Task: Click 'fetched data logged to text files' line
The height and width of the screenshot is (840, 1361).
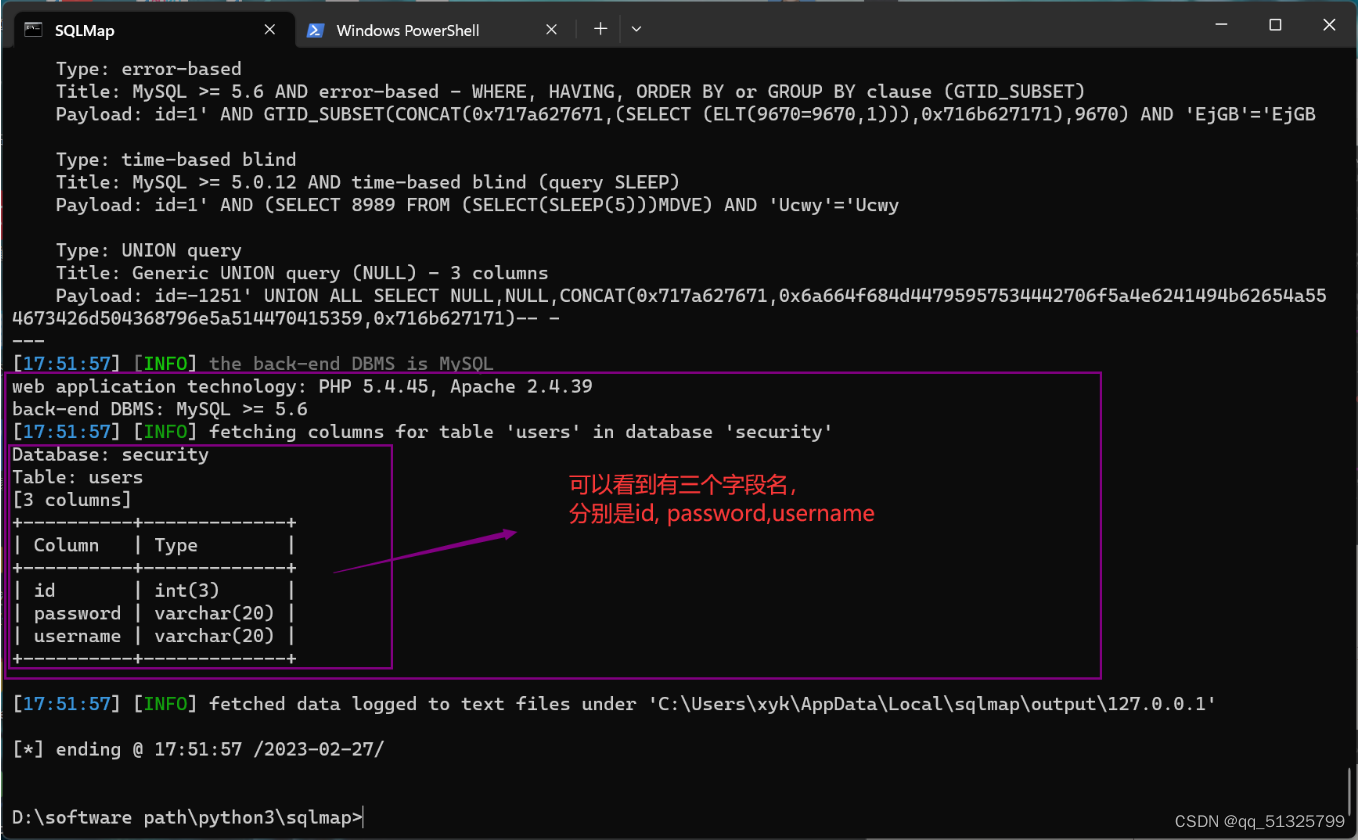Action: coord(614,704)
